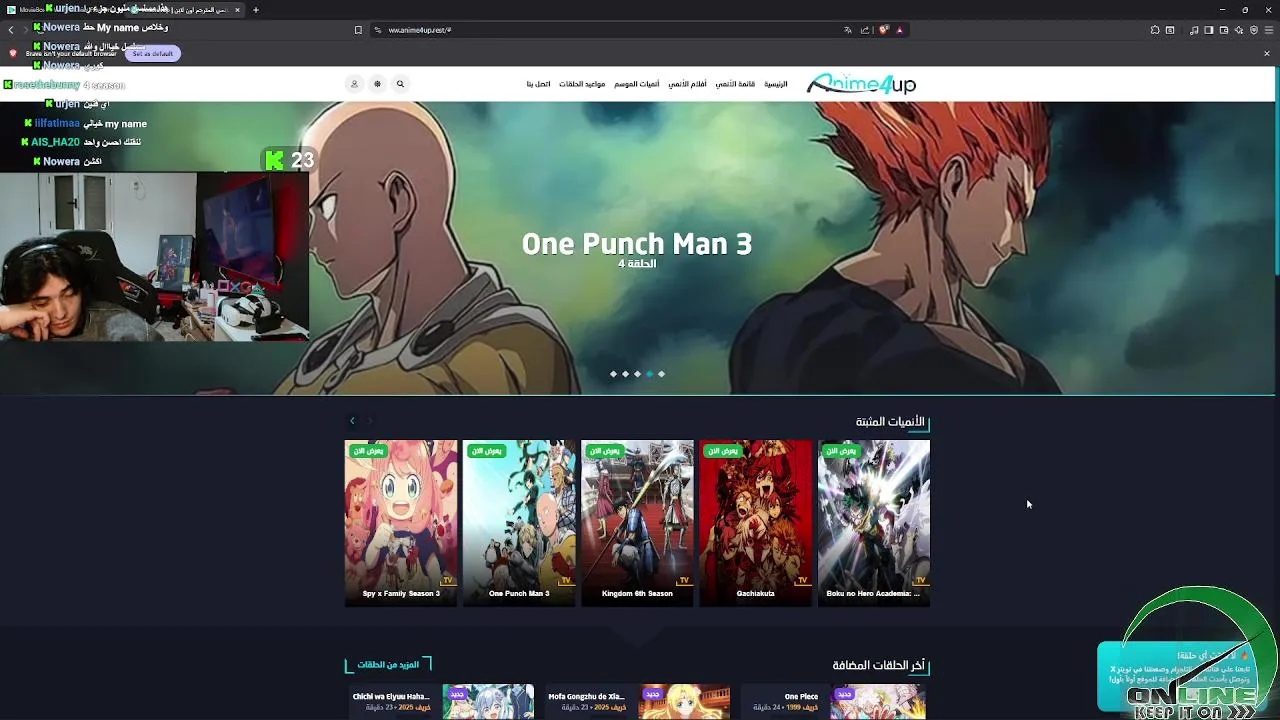Click the جديد badge on One Piece thumbnail
The image size is (1280, 720).
[844, 694]
